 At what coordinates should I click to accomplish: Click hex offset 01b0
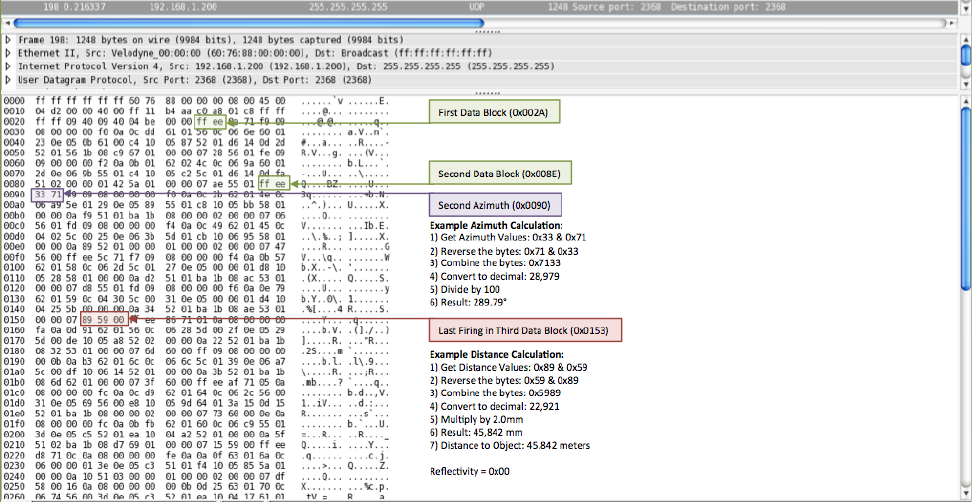tap(13, 382)
